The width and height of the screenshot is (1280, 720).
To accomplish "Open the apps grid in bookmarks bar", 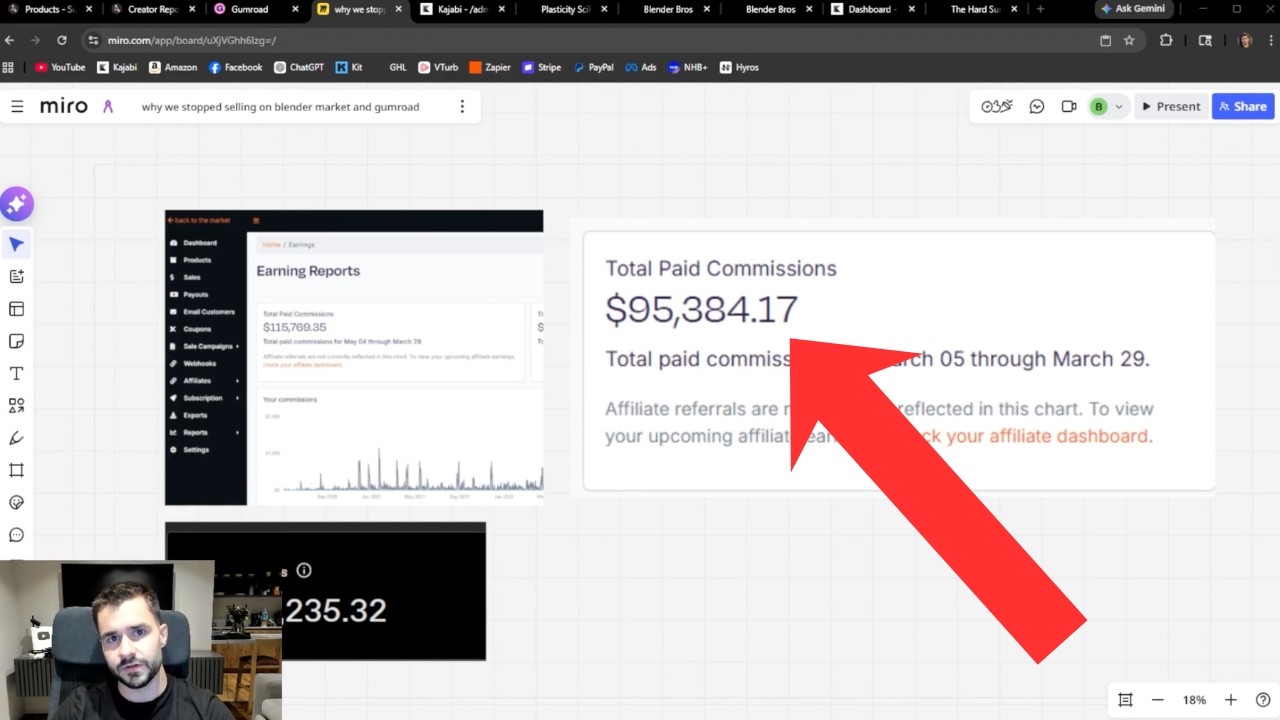I will (x=9, y=68).
